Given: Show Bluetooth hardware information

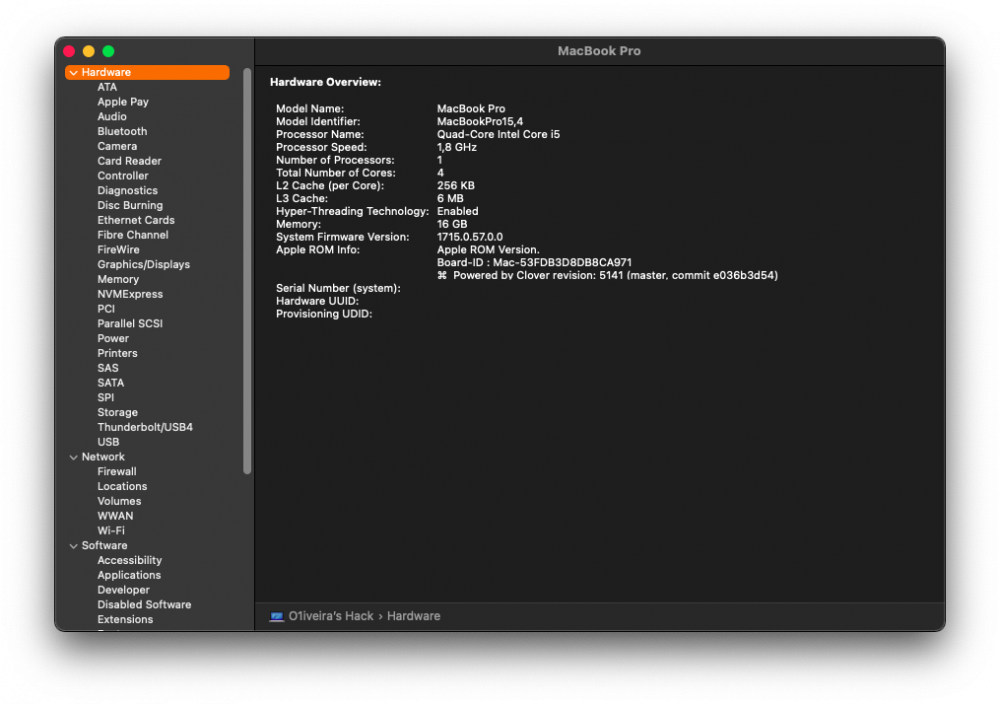Looking at the screenshot, I should [122, 131].
